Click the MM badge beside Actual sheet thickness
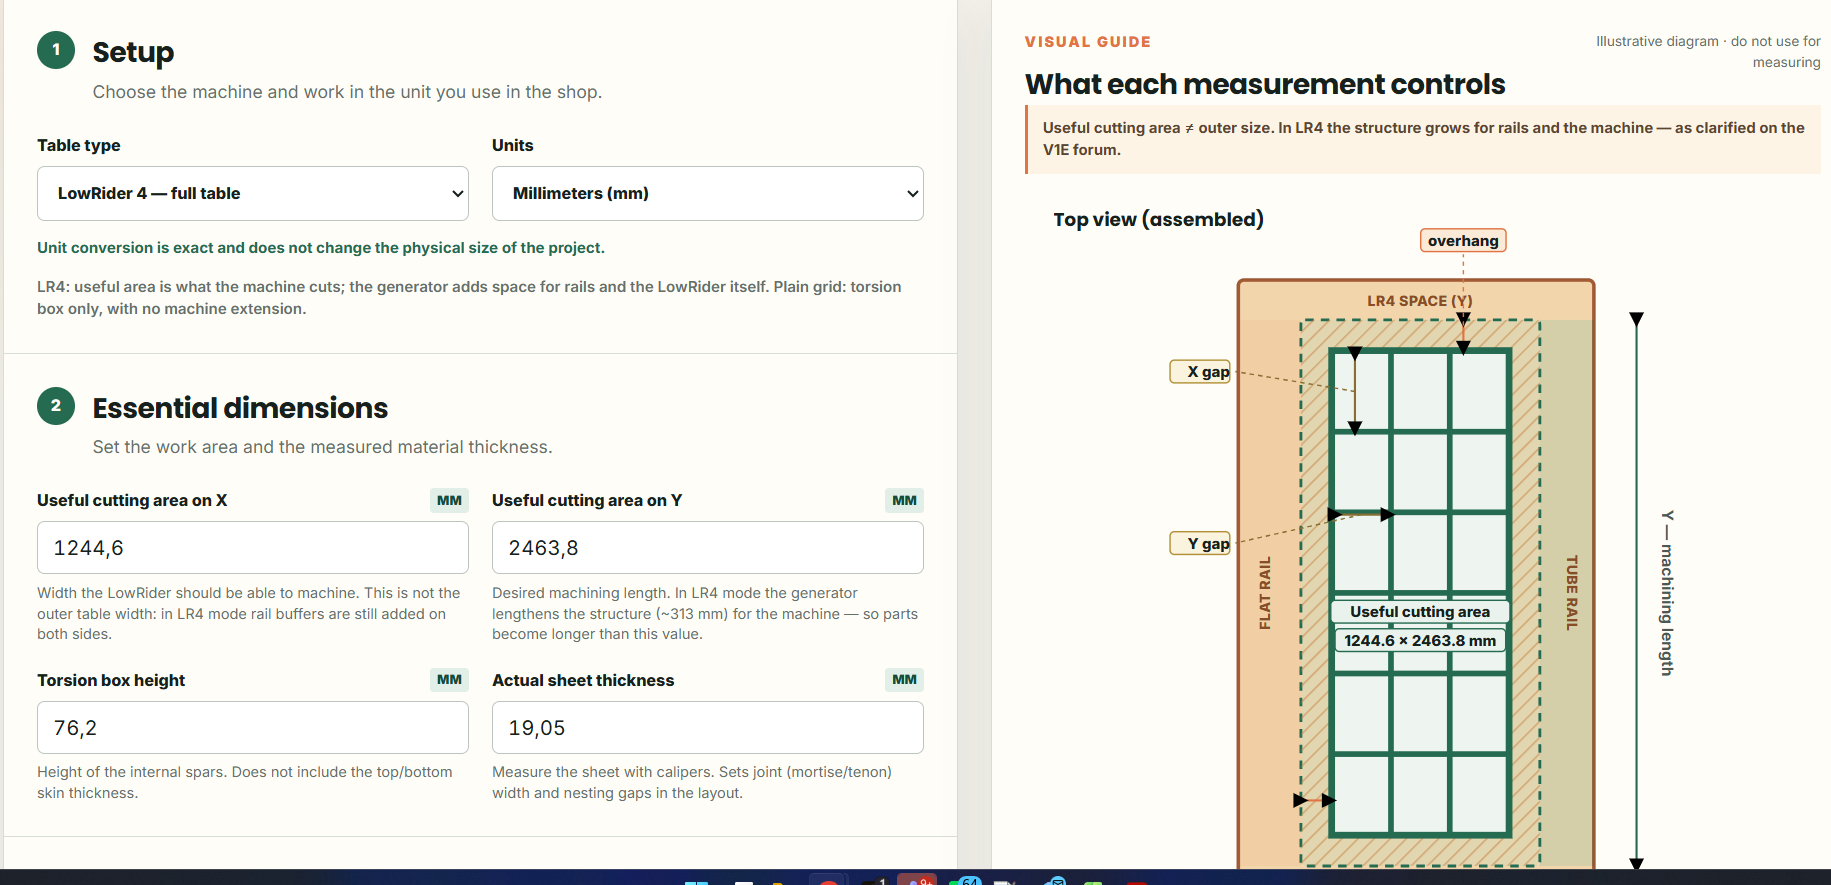Viewport: 1831px width, 885px height. click(904, 680)
